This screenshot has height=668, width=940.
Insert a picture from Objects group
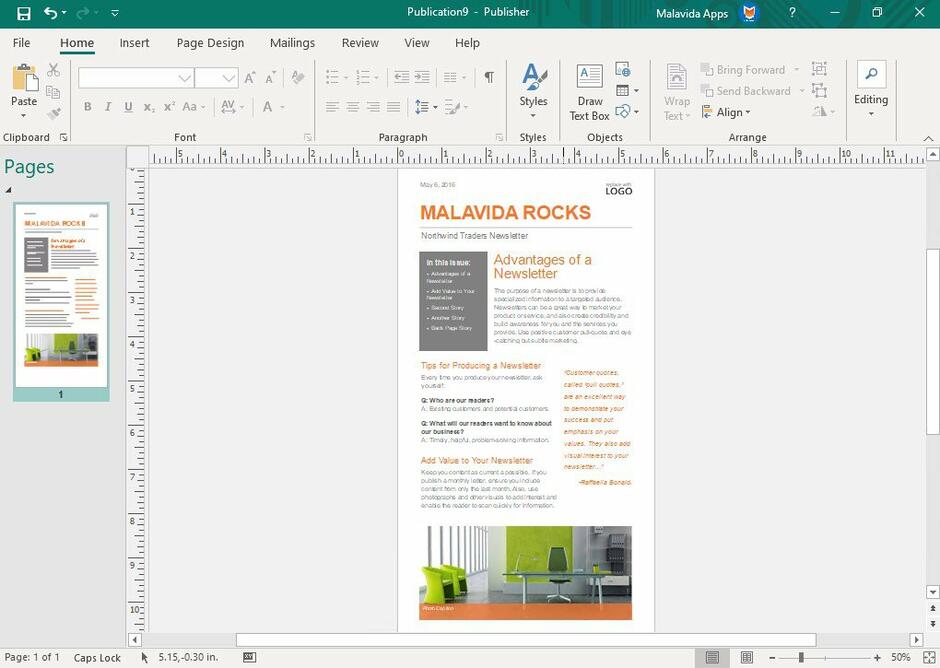(623, 69)
